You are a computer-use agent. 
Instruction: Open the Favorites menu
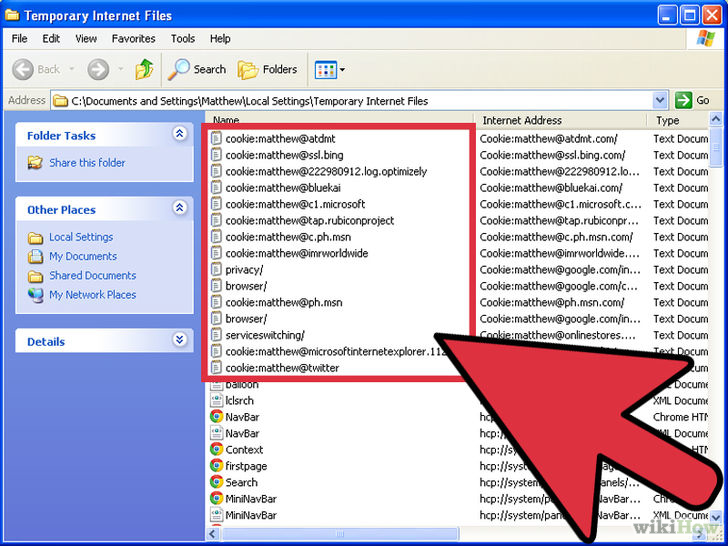[x=133, y=39]
